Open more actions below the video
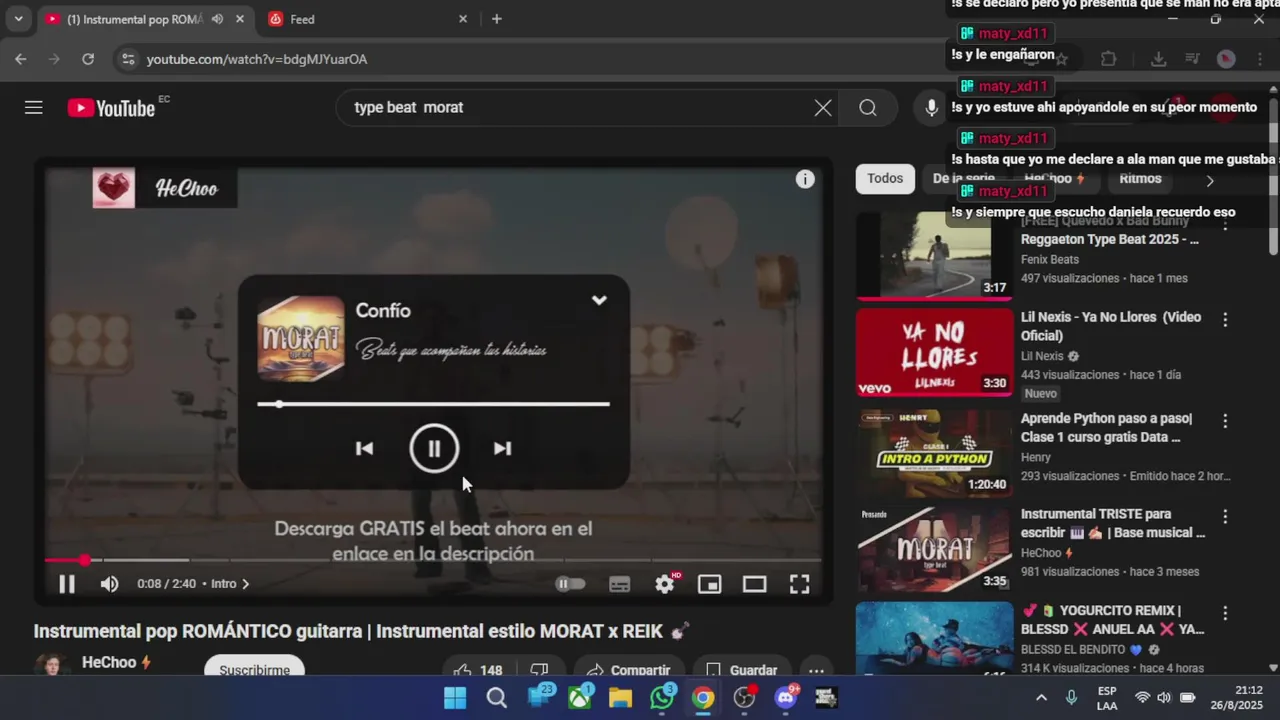Screen dimensions: 1280x720 pyautogui.click(x=816, y=670)
